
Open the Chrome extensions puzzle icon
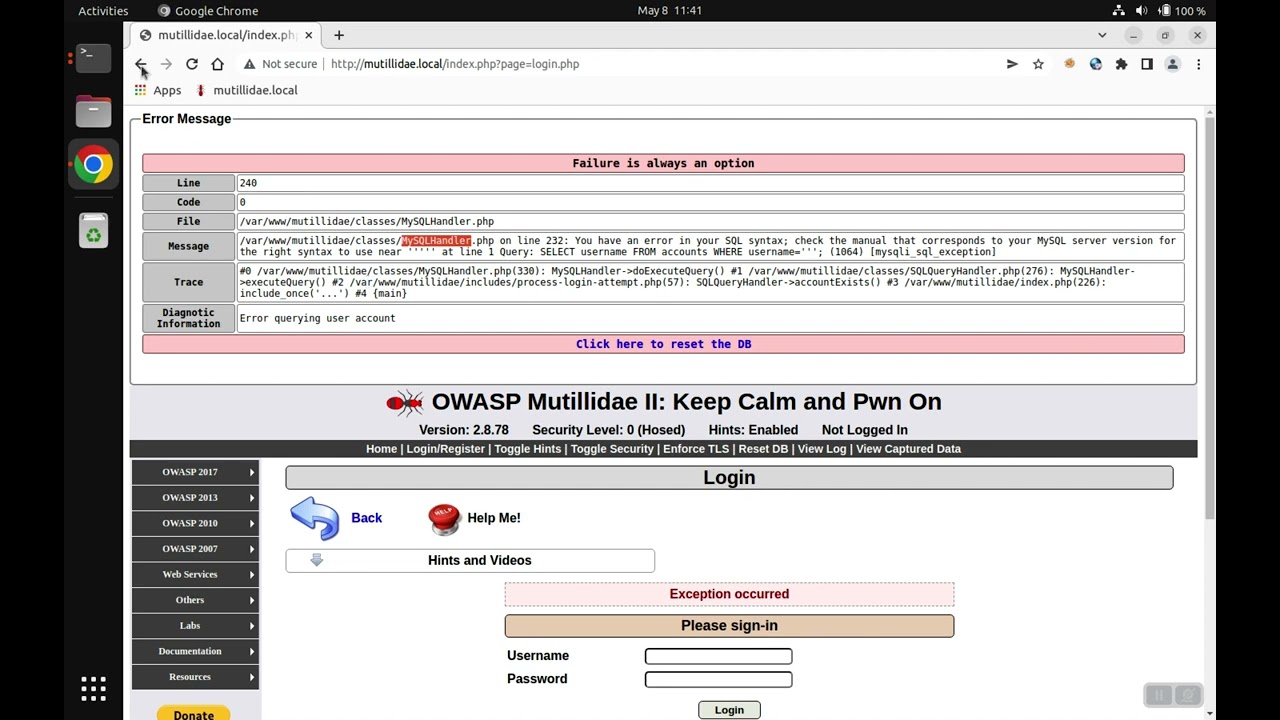[x=1121, y=64]
